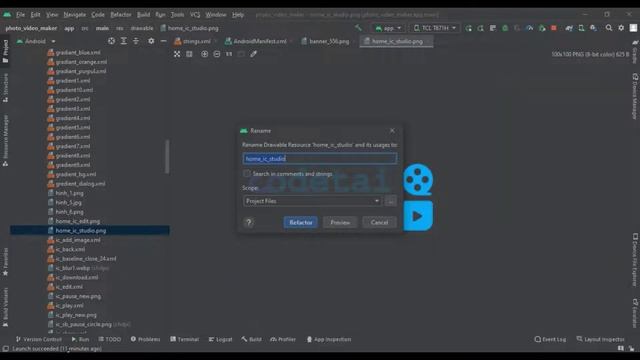
Task: Select gradient_bg.xml in project tree
Action: click(x=76, y=174)
